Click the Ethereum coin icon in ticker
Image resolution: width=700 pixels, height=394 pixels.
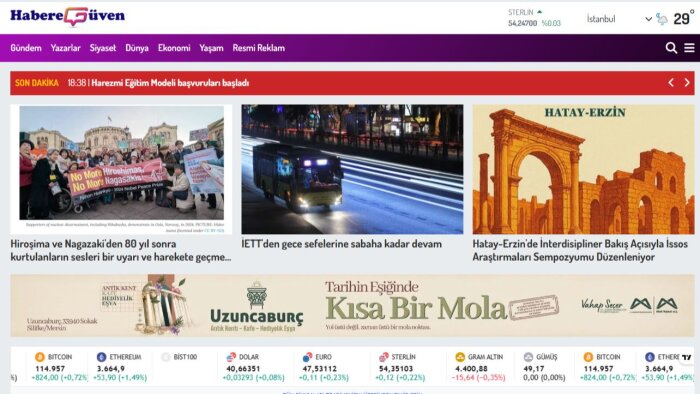point(101,357)
